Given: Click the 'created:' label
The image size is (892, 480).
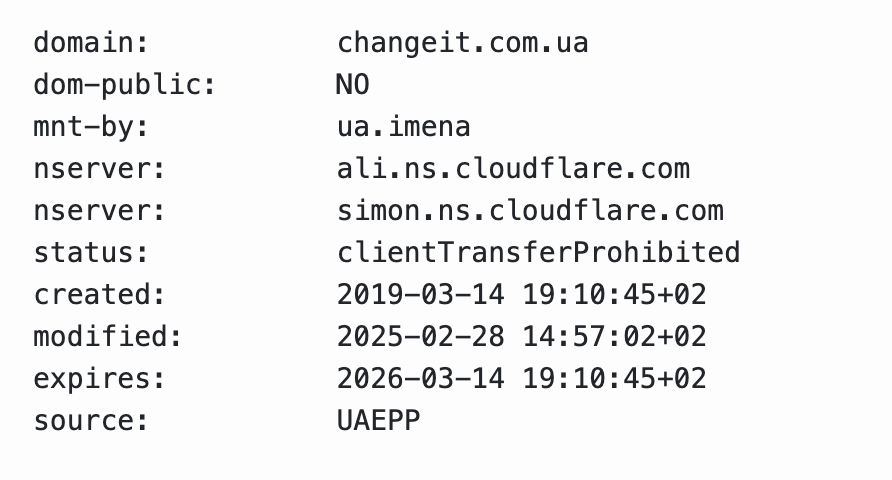Looking at the screenshot, I should (100, 295).
